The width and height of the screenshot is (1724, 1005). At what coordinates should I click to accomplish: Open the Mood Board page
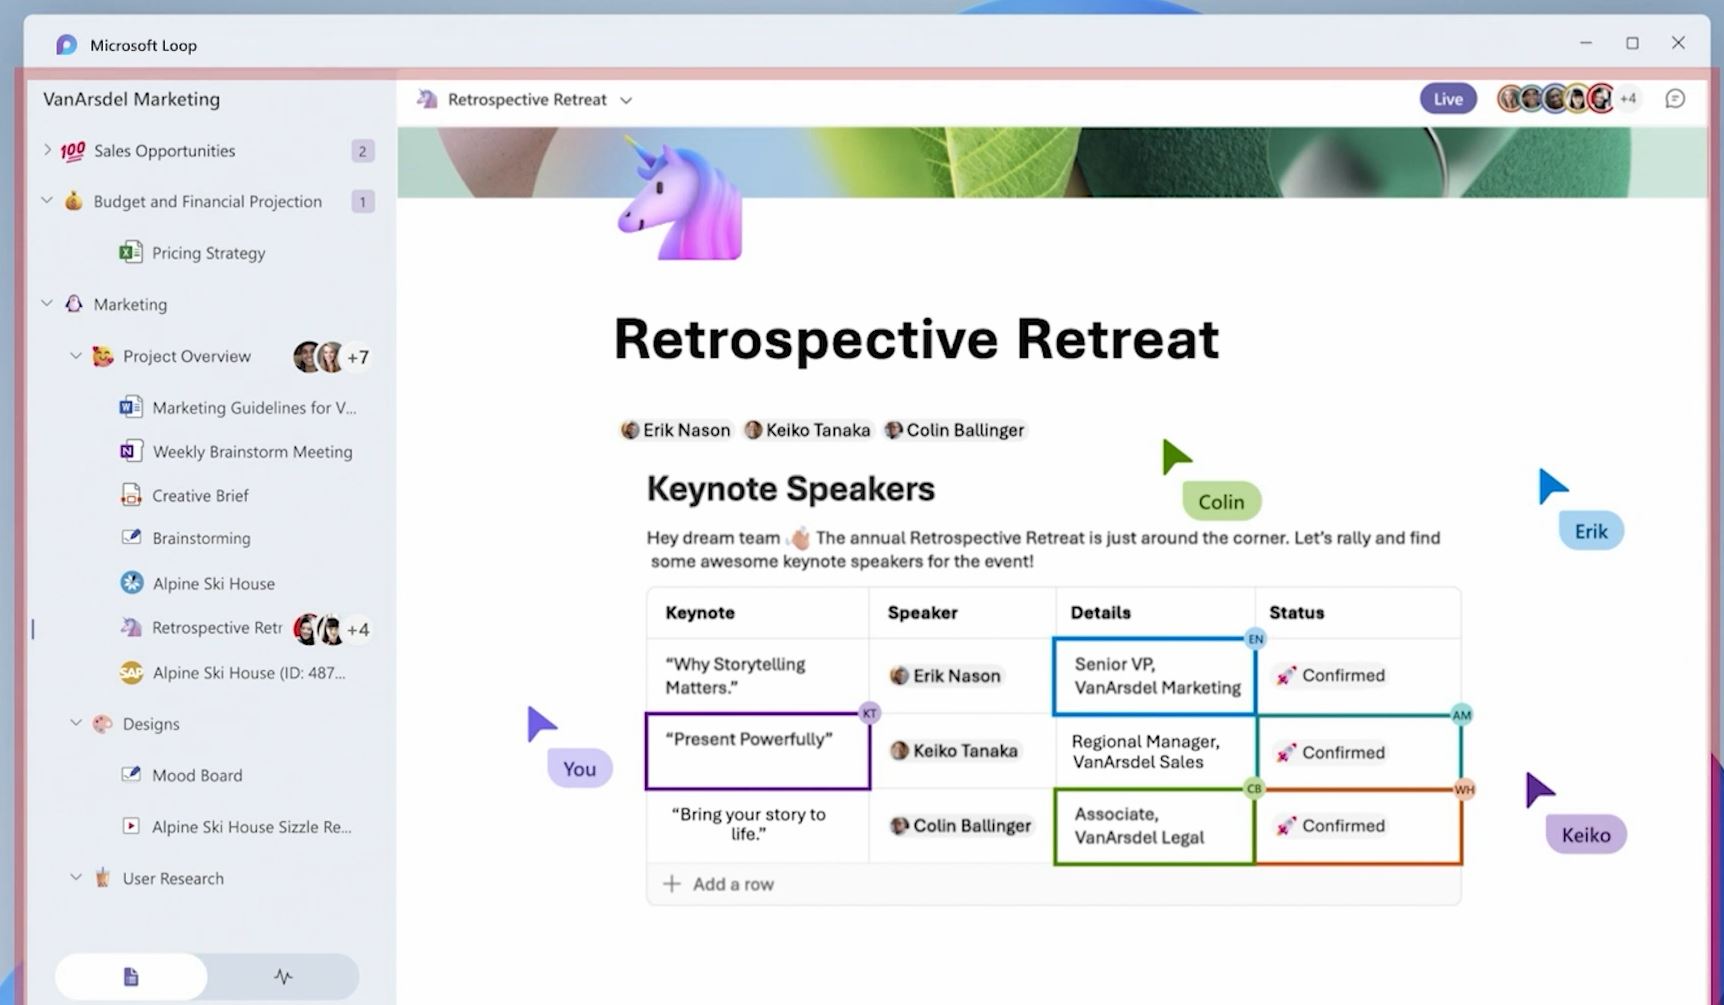point(197,775)
